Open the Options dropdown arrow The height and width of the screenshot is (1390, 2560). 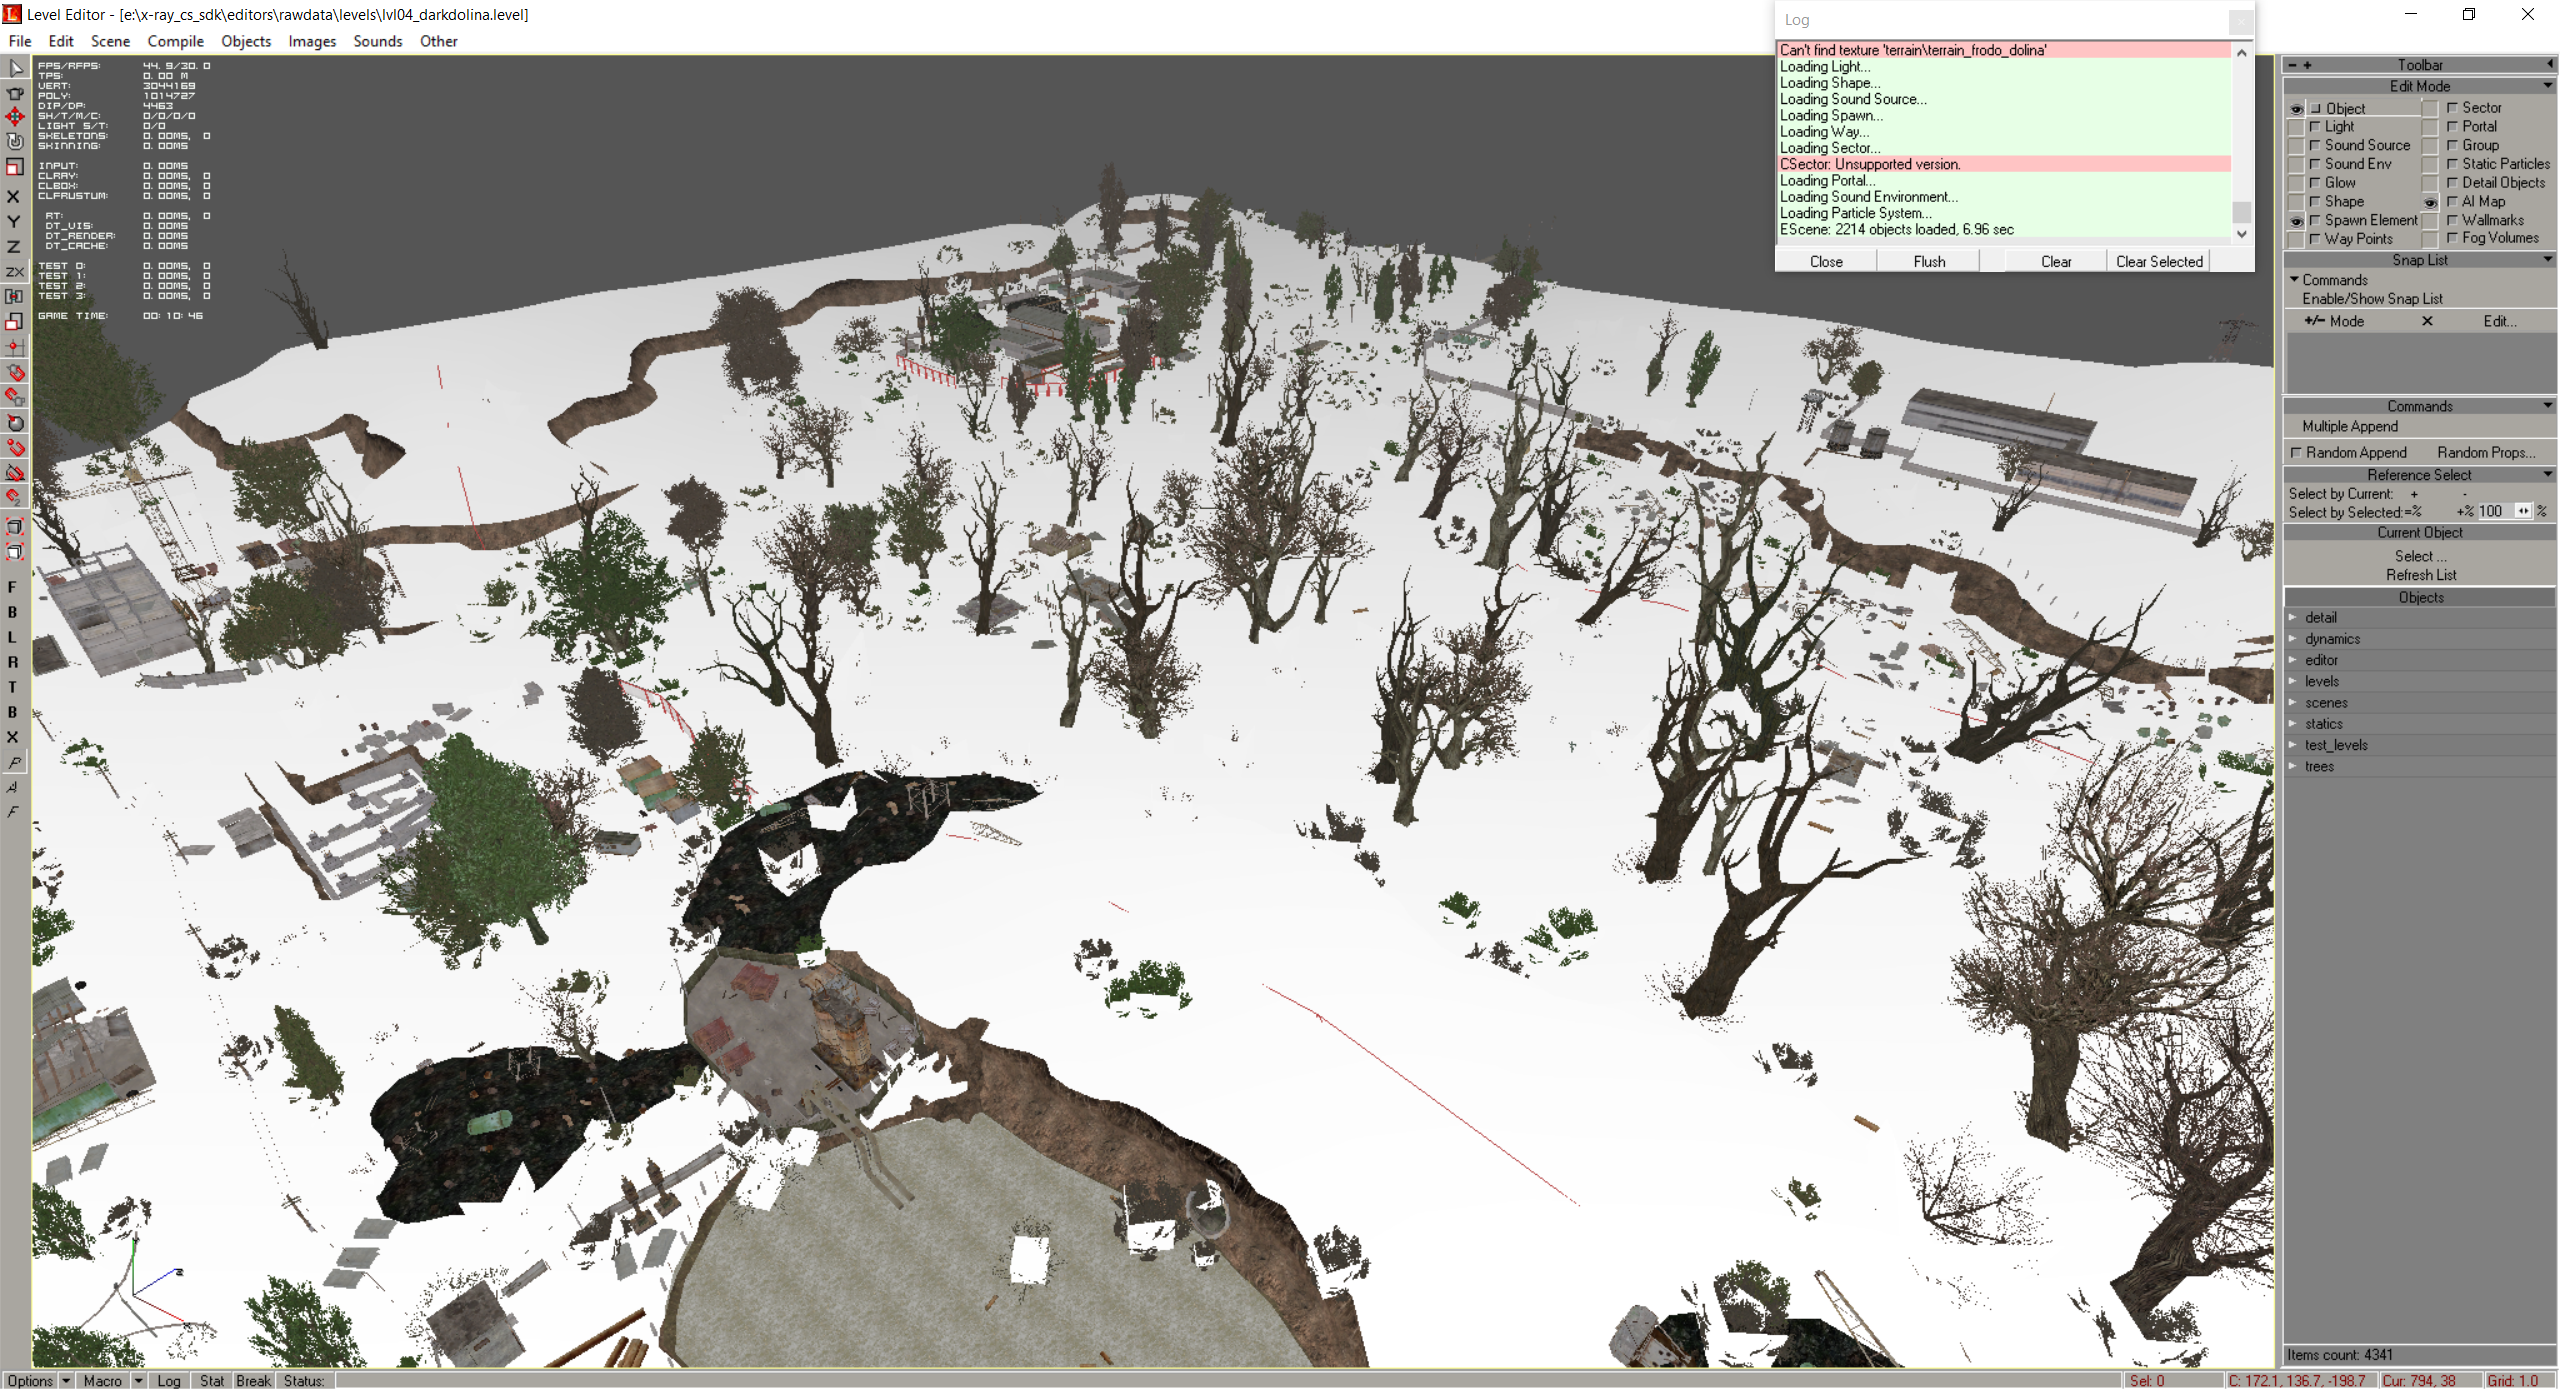coord(66,1380)
